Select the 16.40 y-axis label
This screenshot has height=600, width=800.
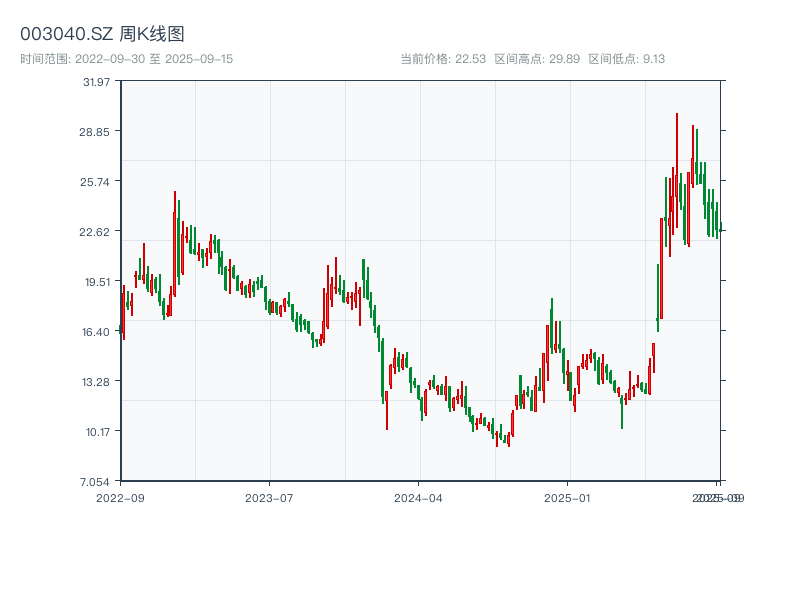(98, 331)
